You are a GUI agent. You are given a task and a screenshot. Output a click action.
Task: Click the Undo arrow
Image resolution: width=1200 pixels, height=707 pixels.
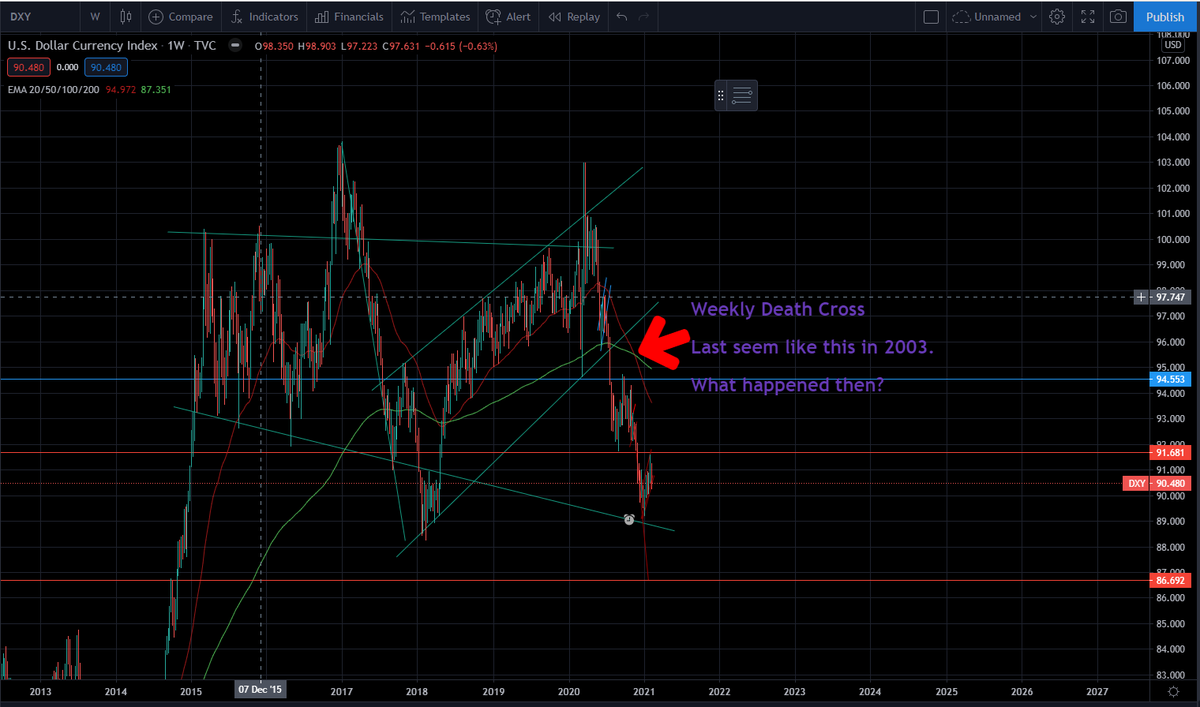[620, 16]
